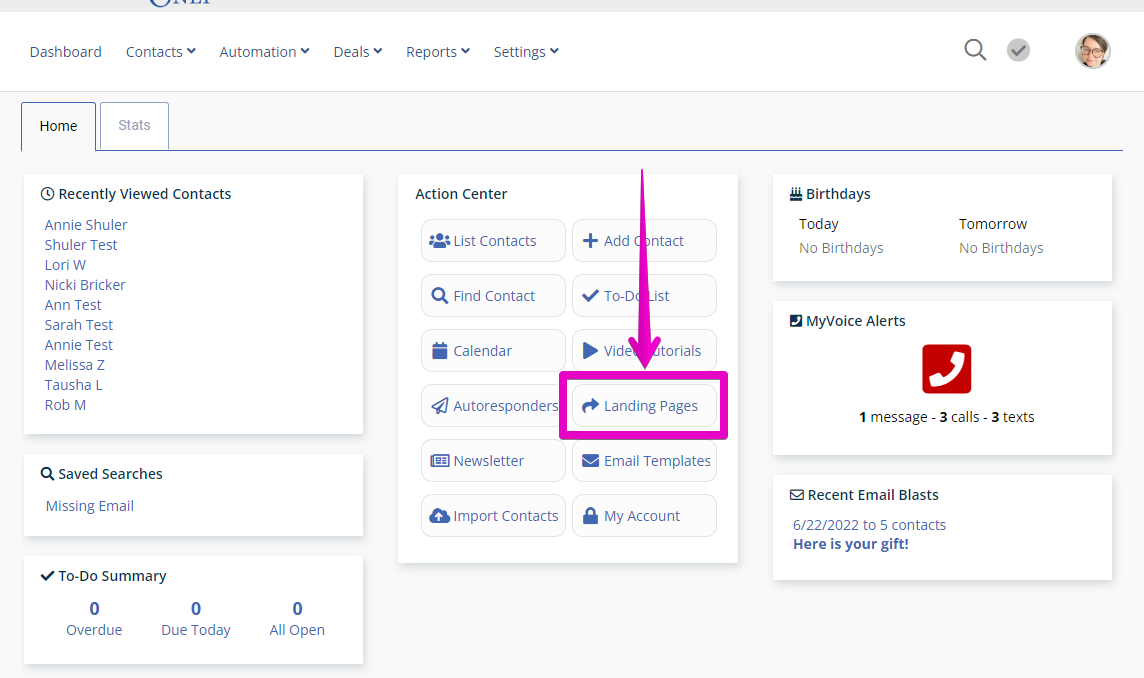Click the cloud icon on Import Contacts

(x=441, y=515)
